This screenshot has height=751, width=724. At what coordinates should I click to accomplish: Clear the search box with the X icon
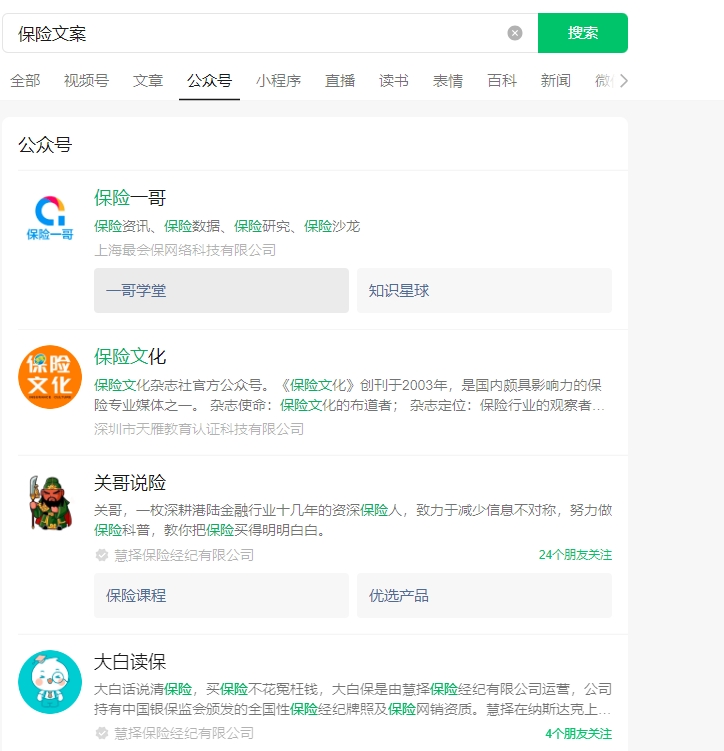click(x=515, y=33)
